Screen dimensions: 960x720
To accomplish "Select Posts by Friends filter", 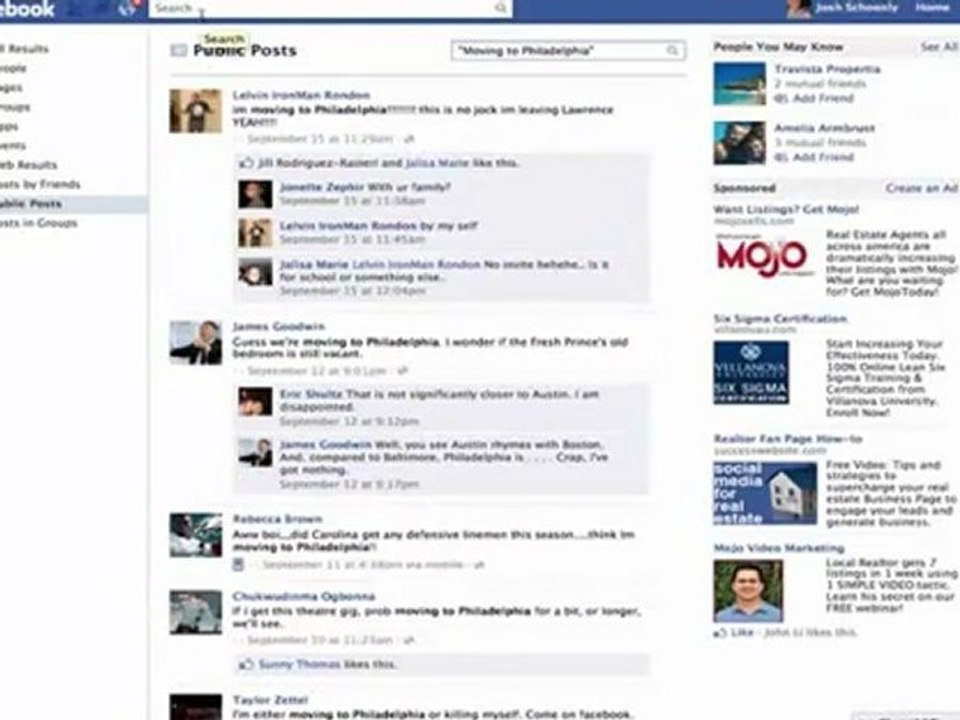I will click(40, 184).
